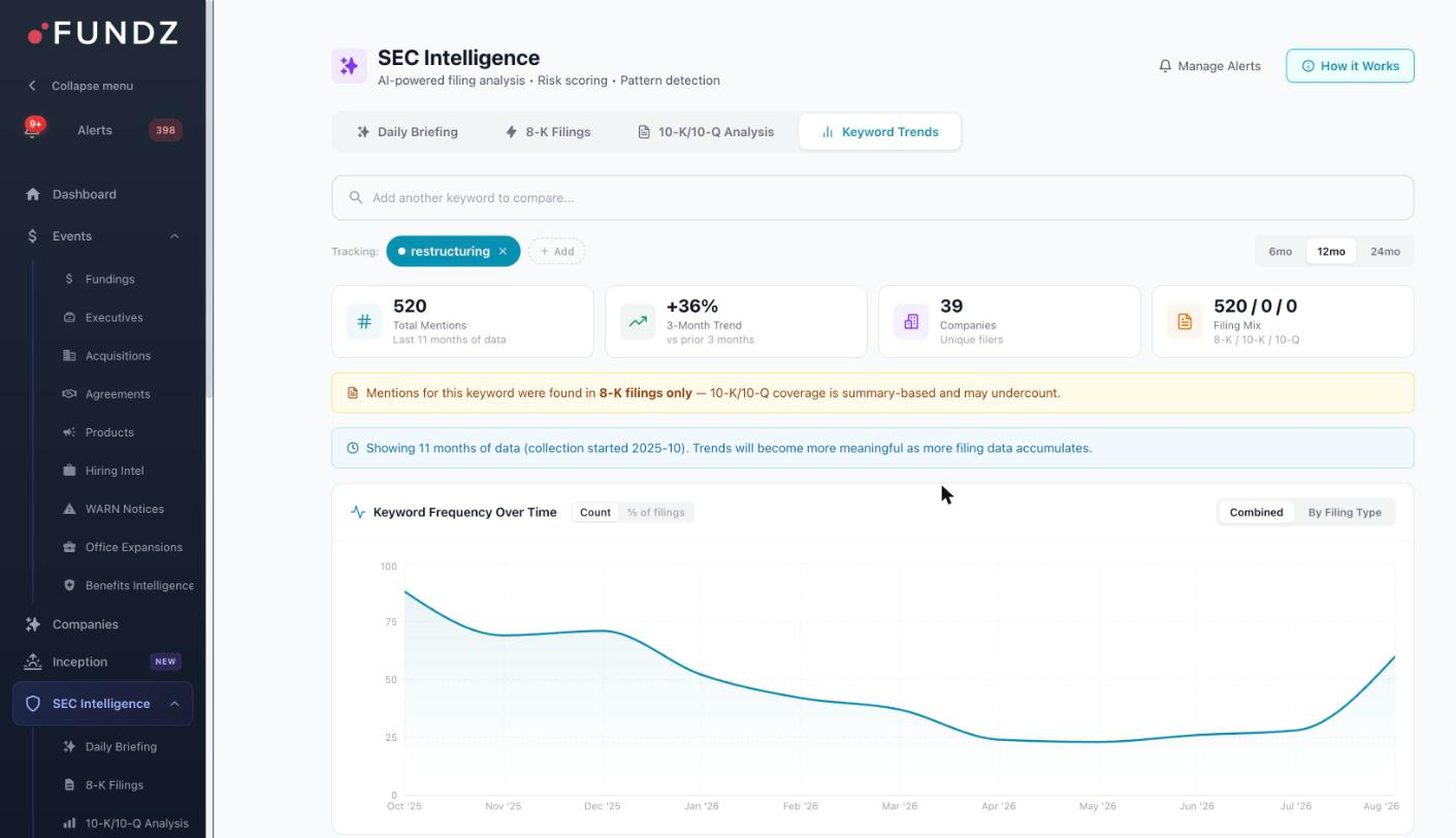Image resolution: width=1456 pixels, height=838 pixels.
Task: Select the WARN Notices warning icon
Action: (69, 509)
